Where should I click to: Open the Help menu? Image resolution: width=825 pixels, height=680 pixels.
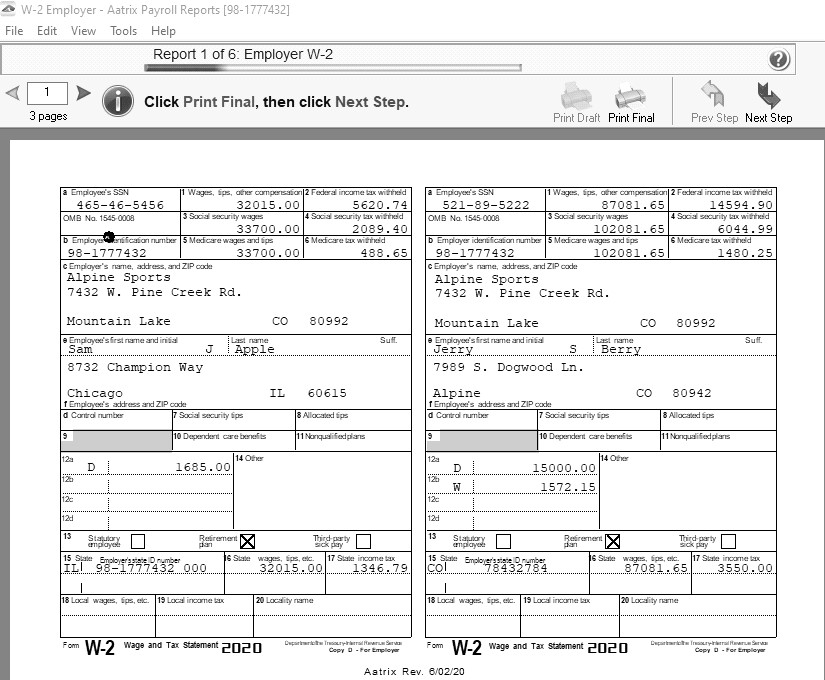pos(163,31)
